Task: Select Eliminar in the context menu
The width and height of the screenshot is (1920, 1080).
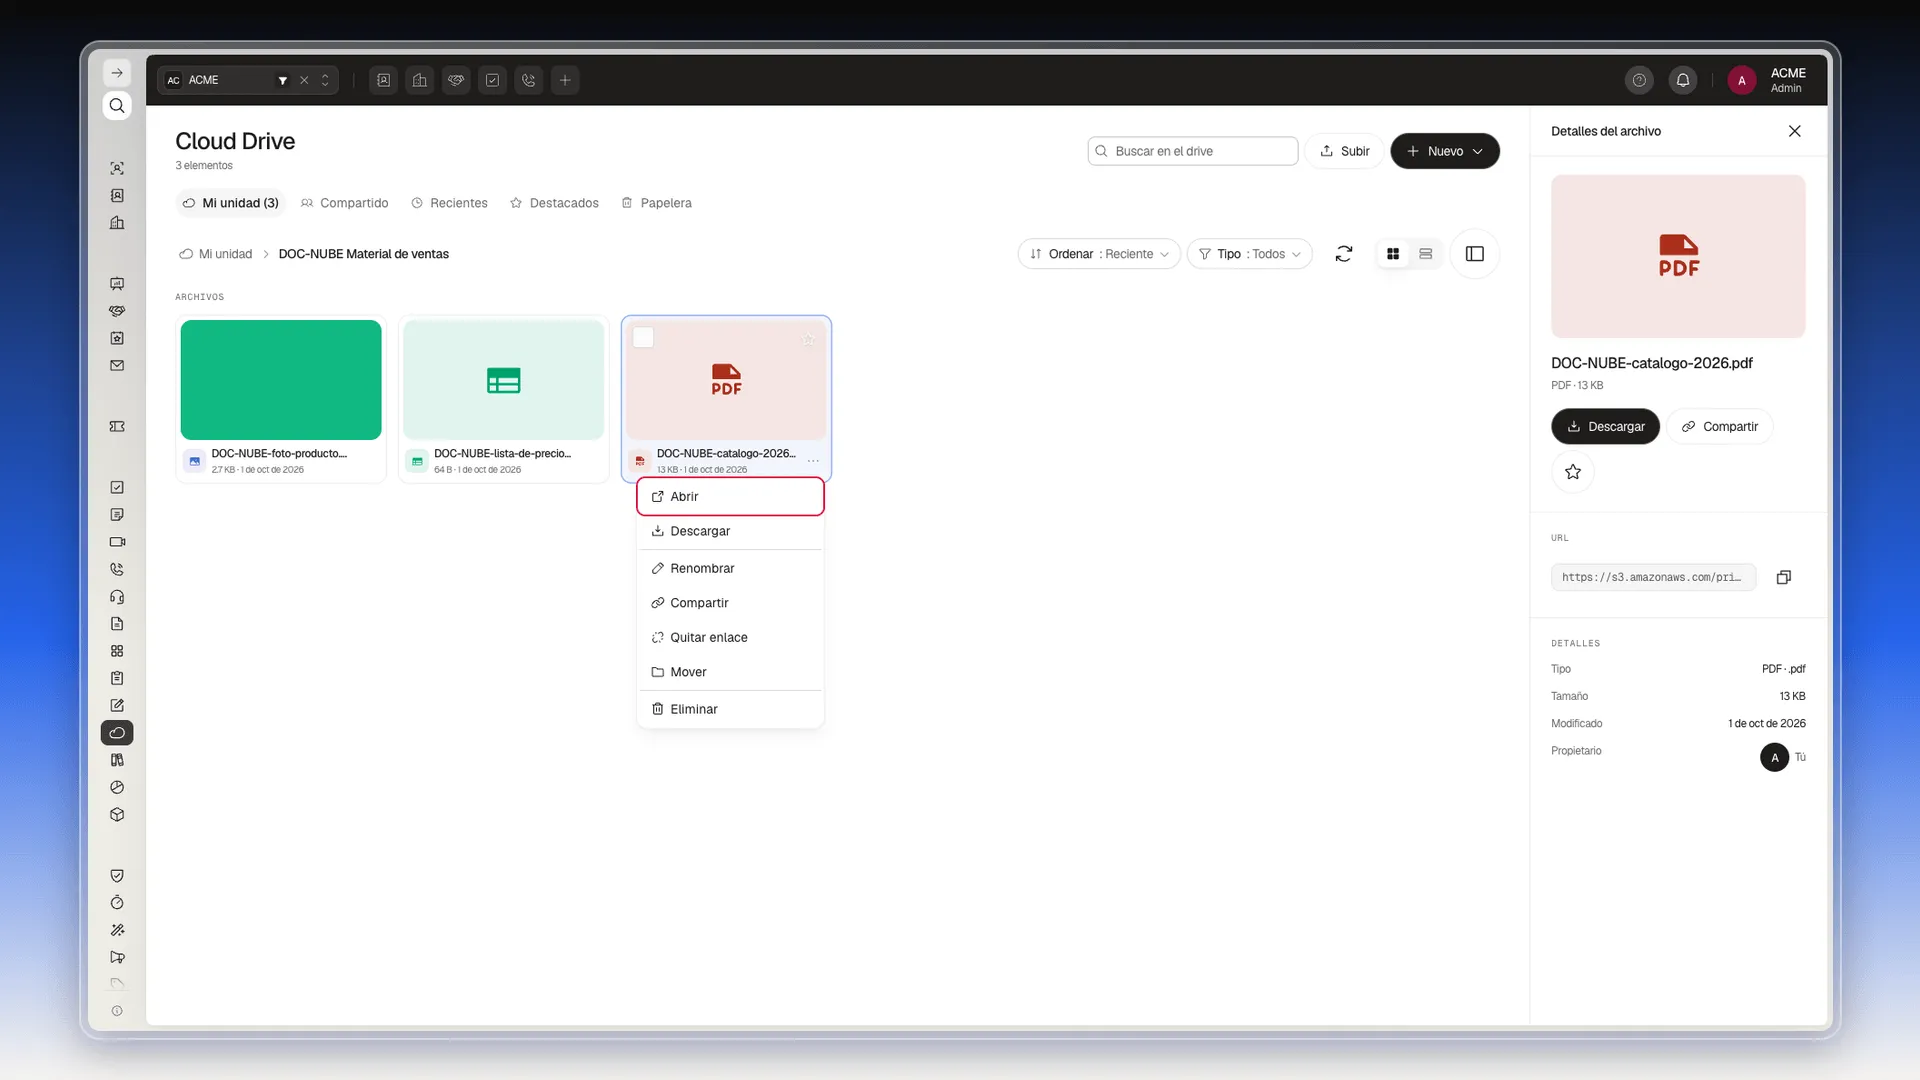Action: point(730,709)
